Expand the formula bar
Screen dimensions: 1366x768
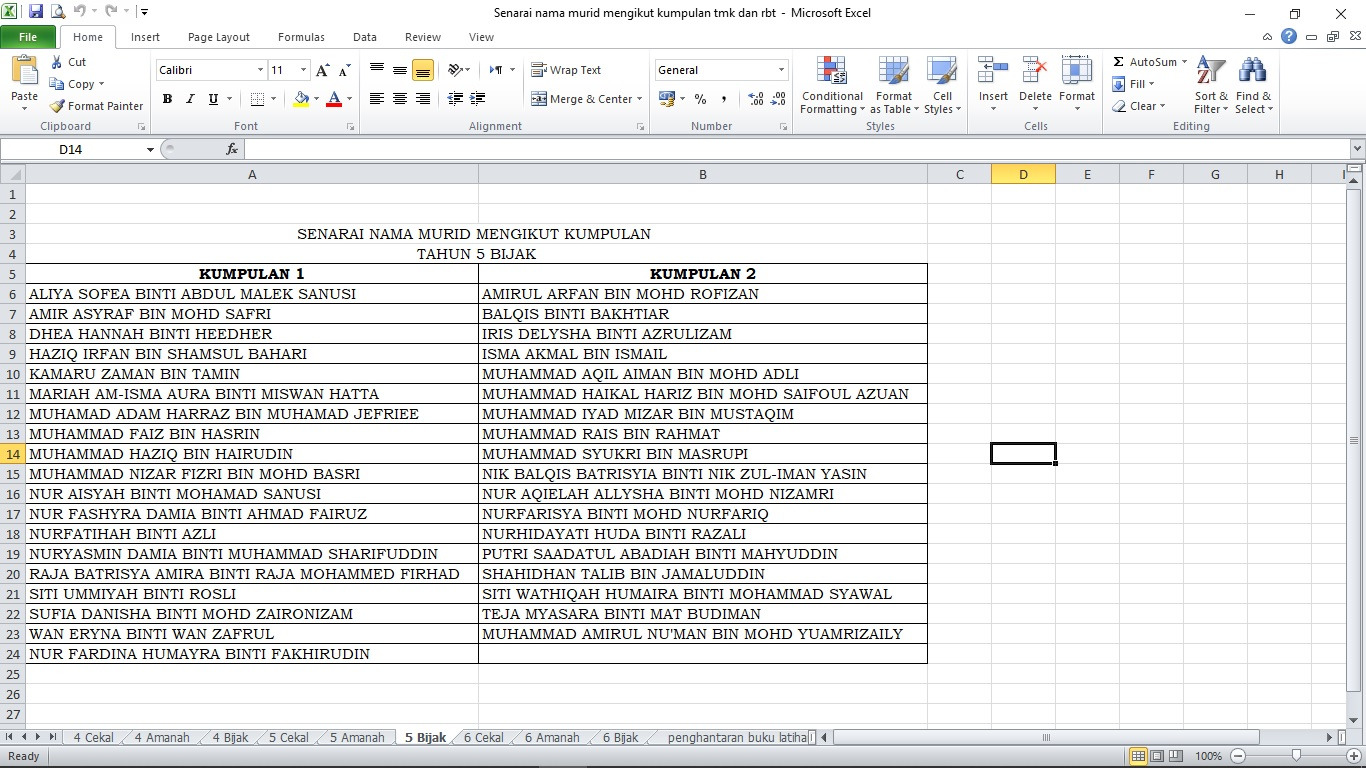coord(1357,149)
